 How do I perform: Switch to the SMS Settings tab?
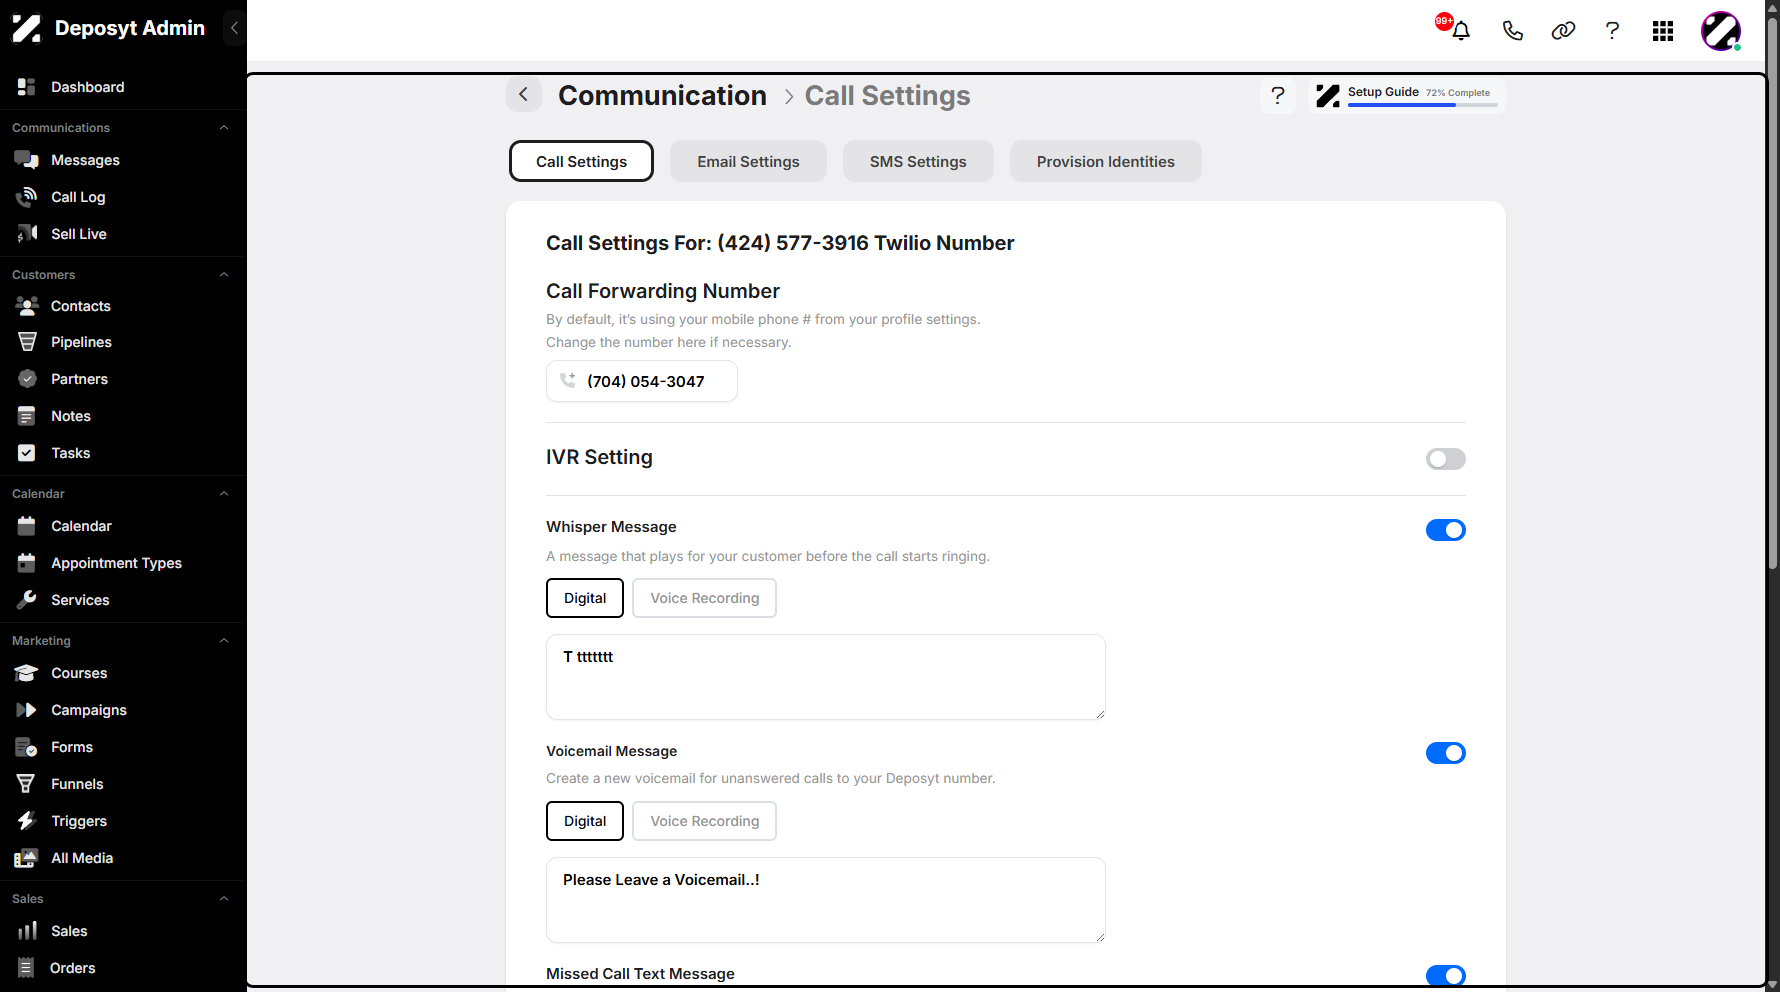click(918, 161)
